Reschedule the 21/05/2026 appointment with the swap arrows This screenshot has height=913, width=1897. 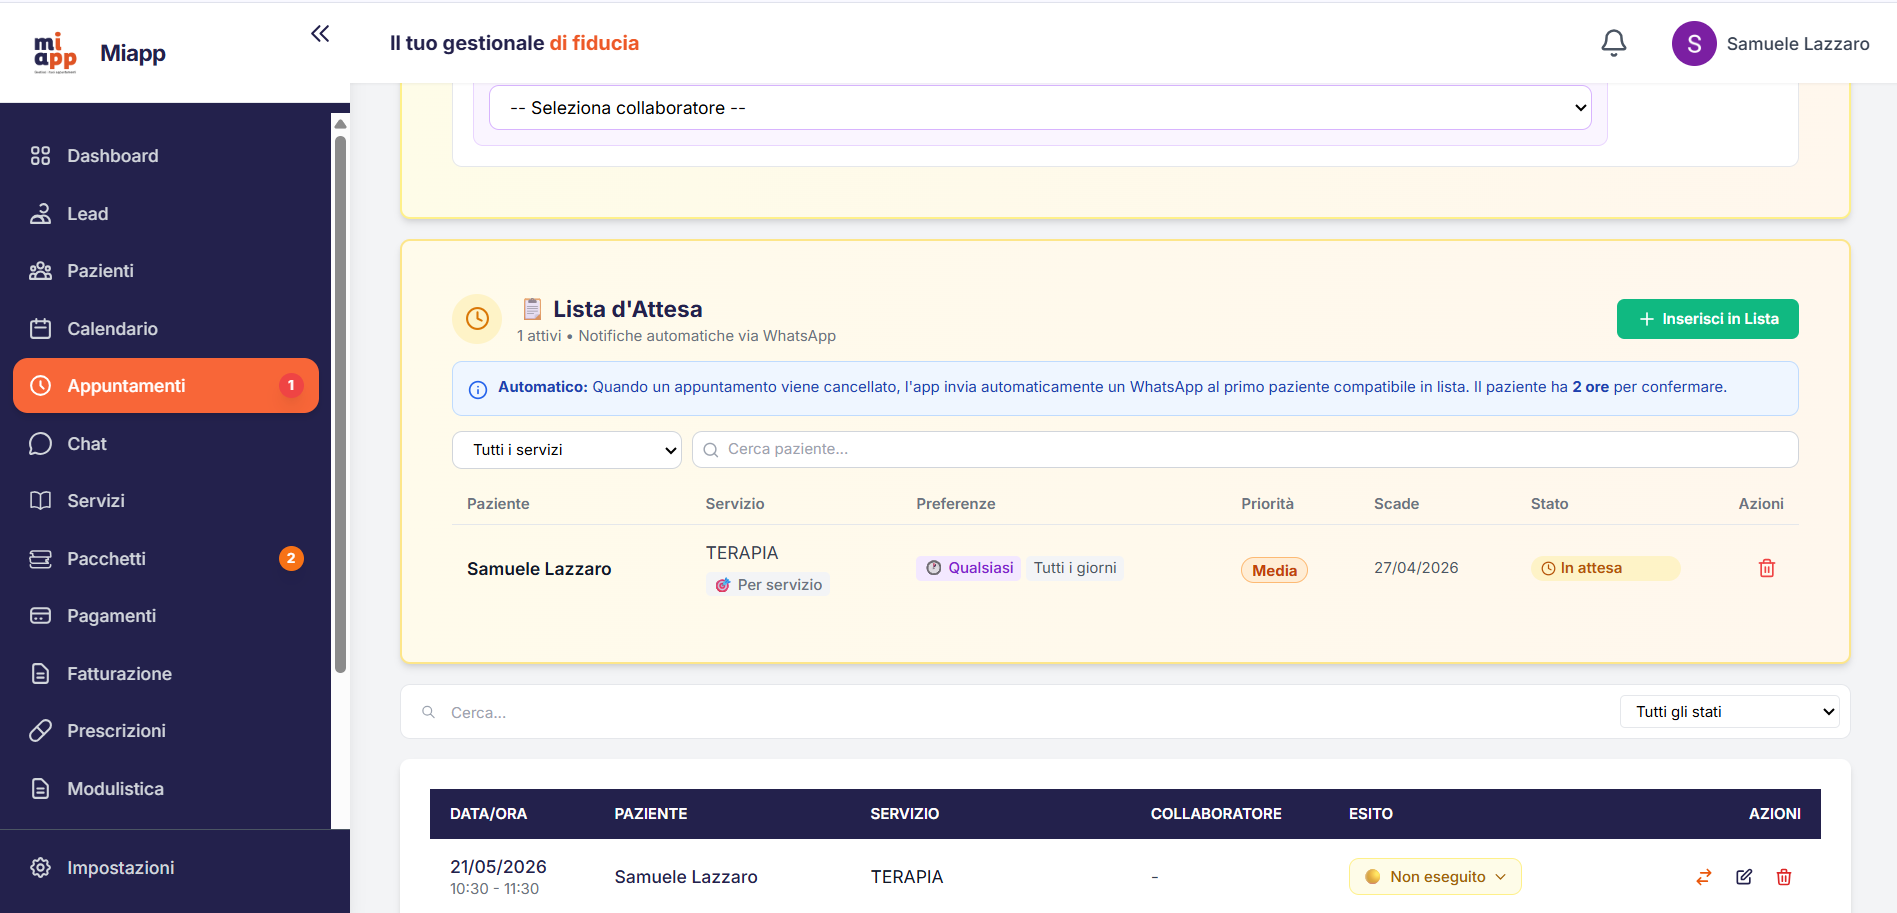click(x=1704, y=877)
